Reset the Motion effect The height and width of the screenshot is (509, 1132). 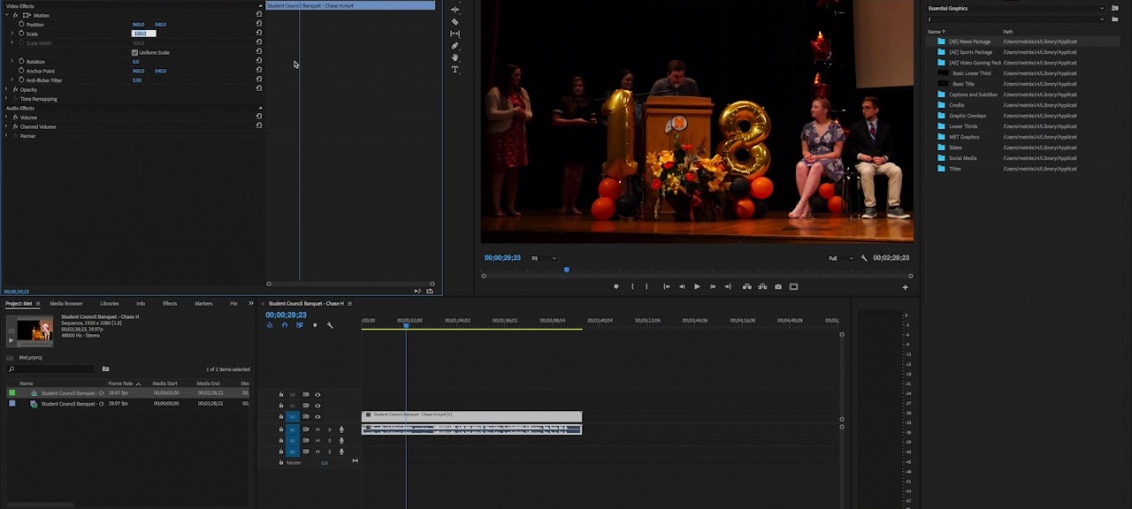coord(259,14)
